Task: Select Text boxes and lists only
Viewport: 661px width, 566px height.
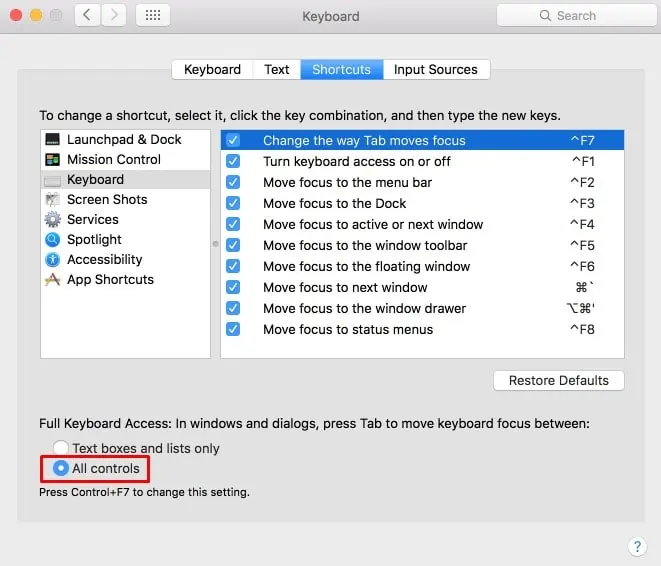Action: point(62,449)
